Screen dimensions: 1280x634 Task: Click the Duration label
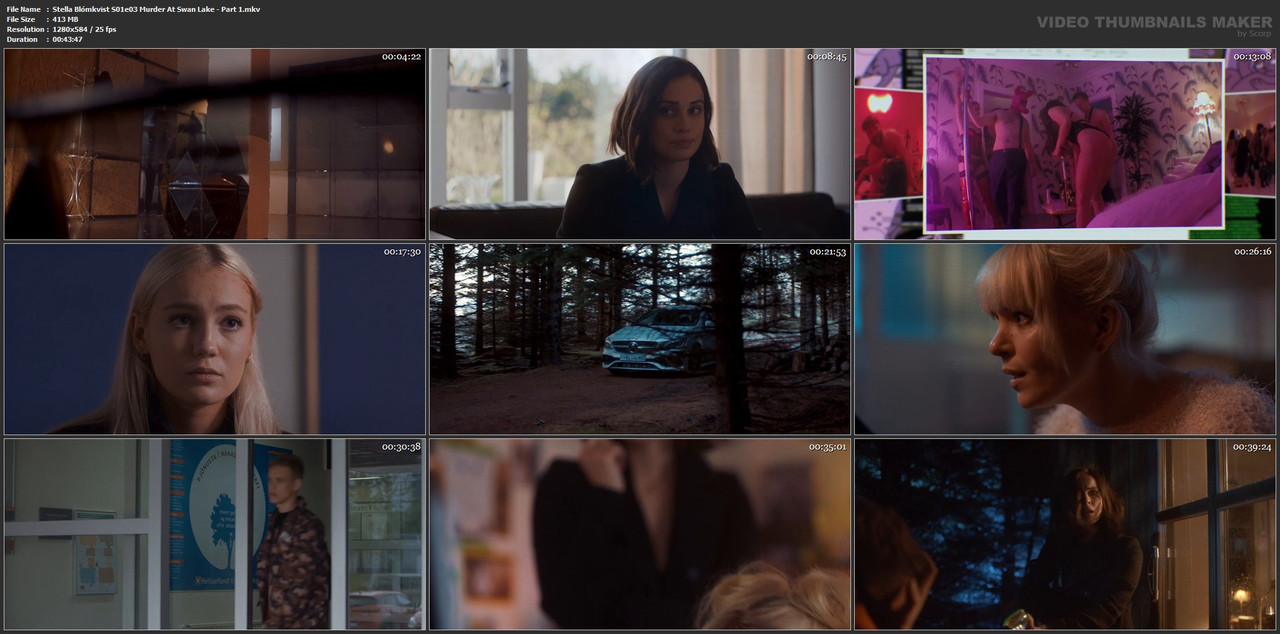pos(22,39)
